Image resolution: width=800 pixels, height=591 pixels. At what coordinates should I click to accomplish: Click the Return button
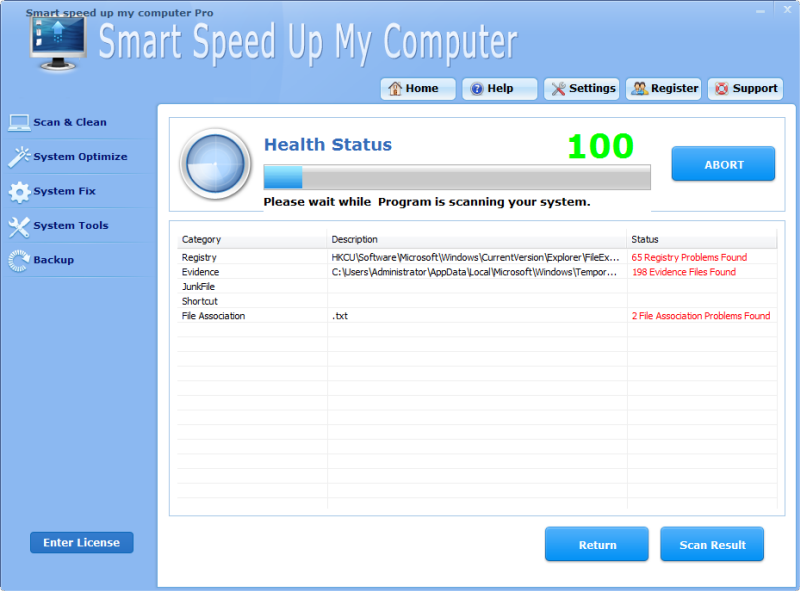point(596,544)
